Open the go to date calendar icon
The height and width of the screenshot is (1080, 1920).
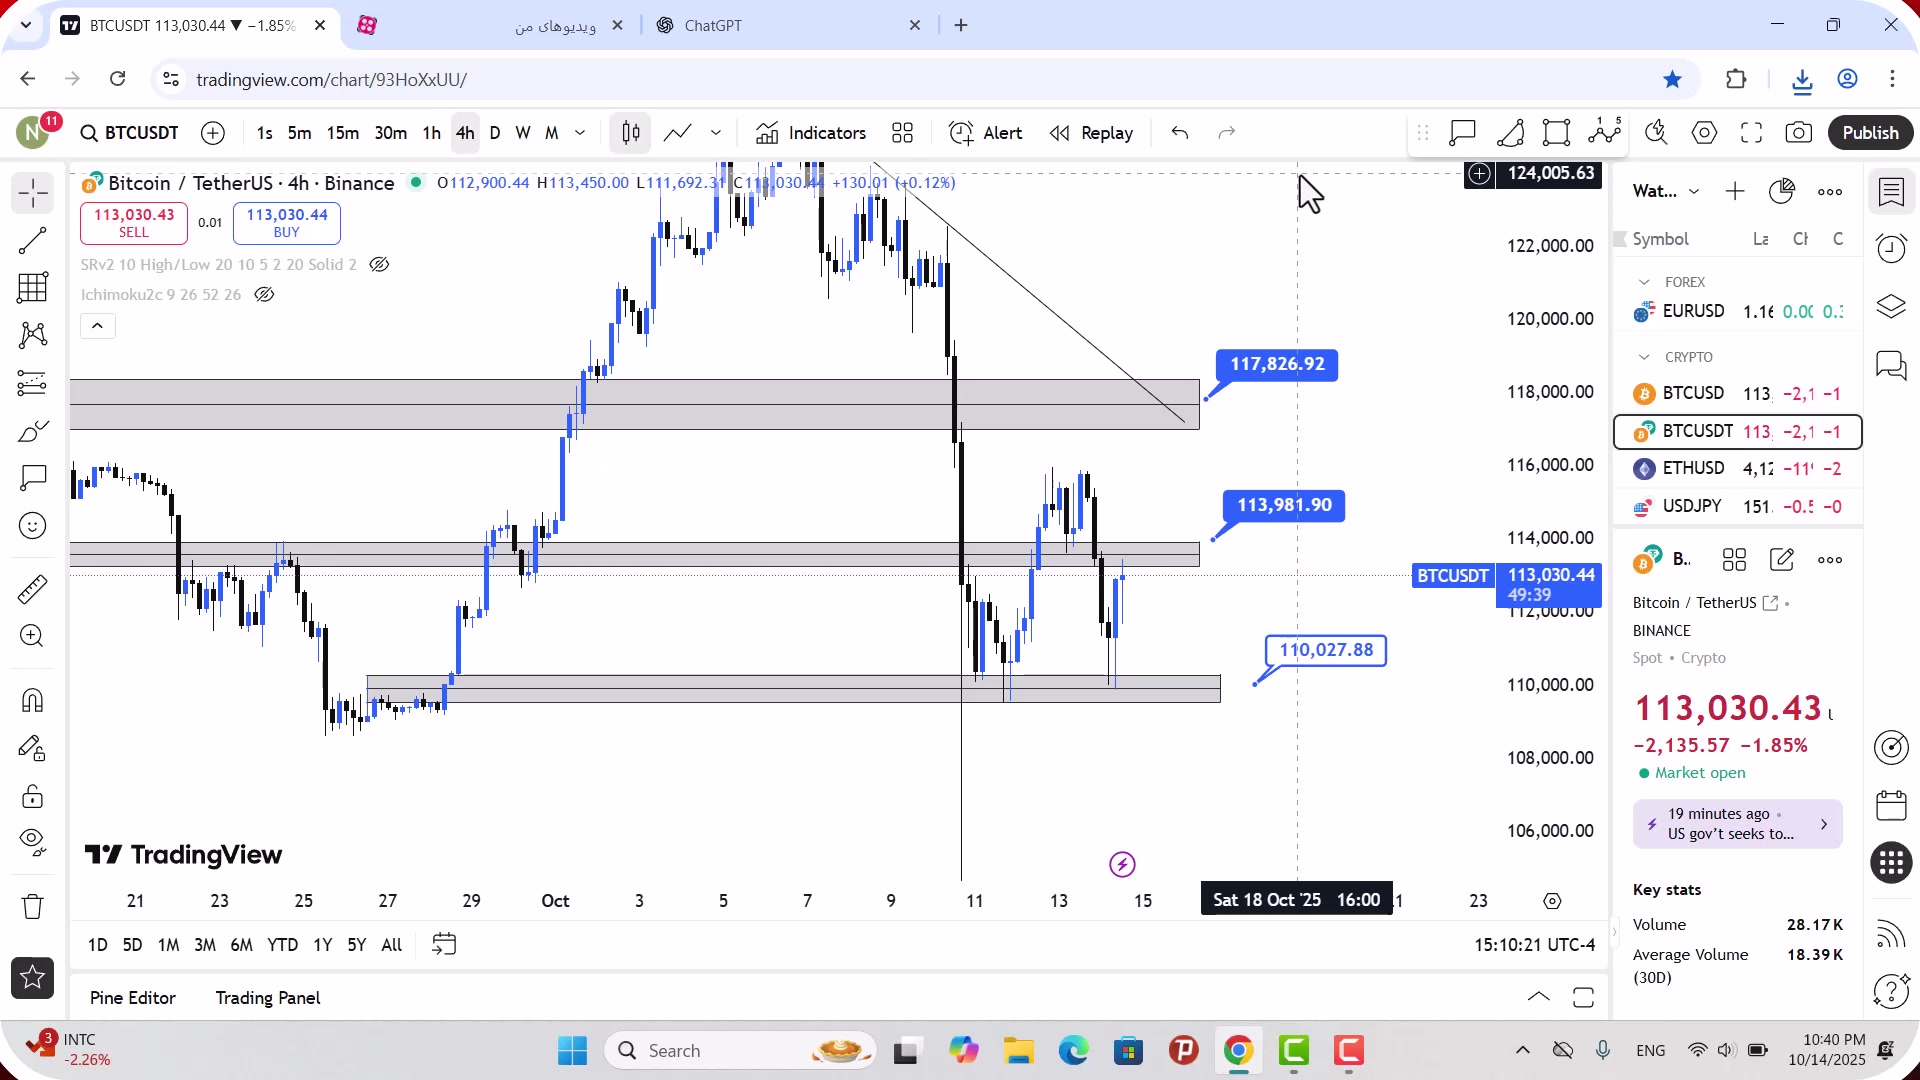444,945
